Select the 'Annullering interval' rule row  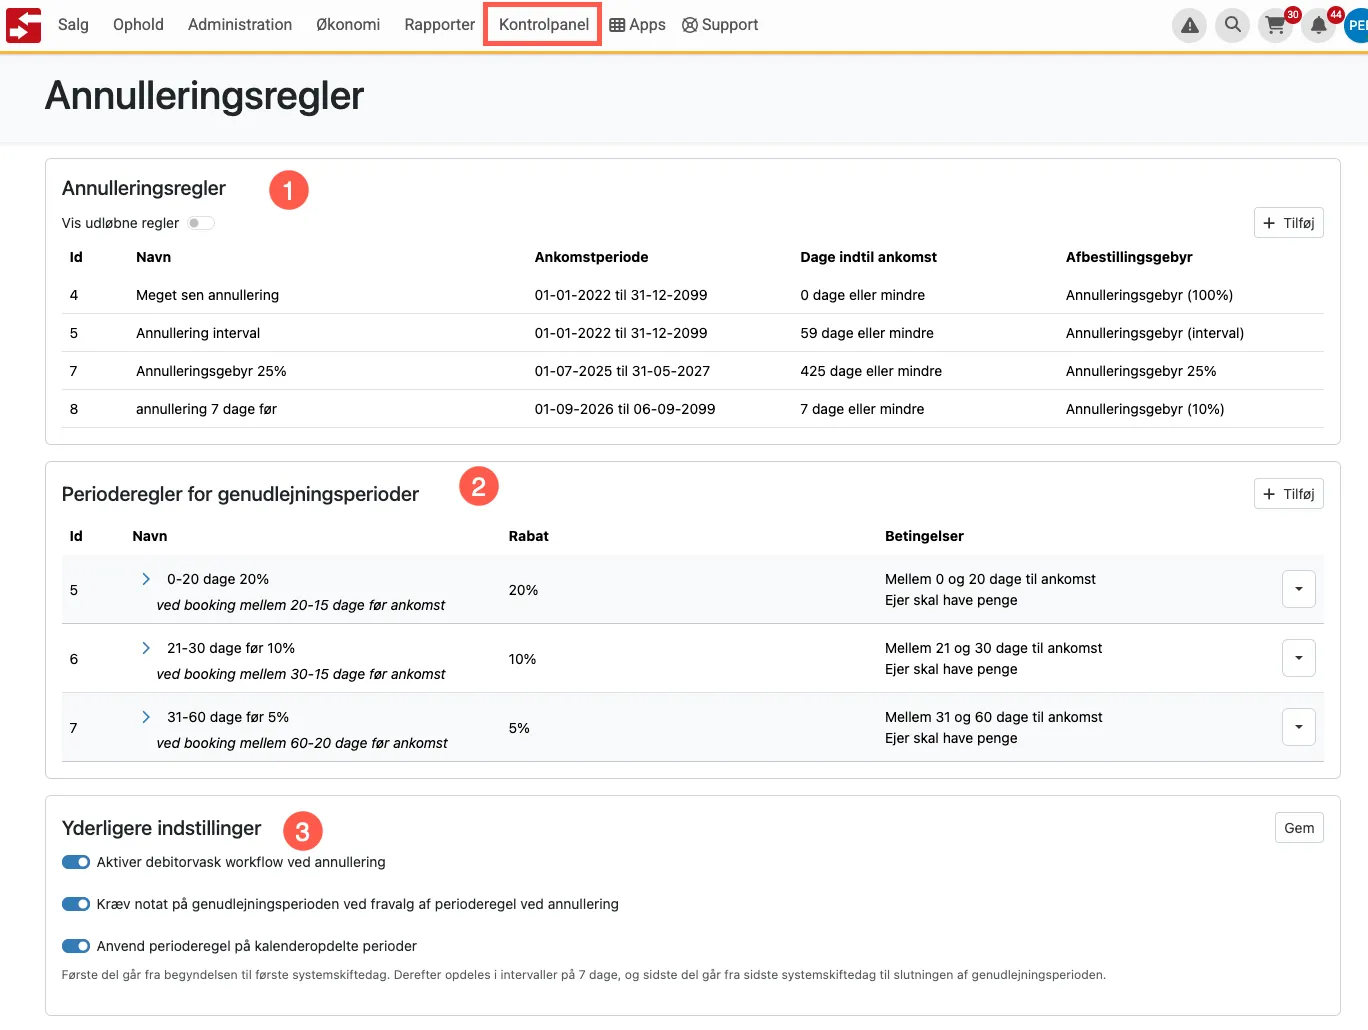pyautogui.click(x=692, y=333)
